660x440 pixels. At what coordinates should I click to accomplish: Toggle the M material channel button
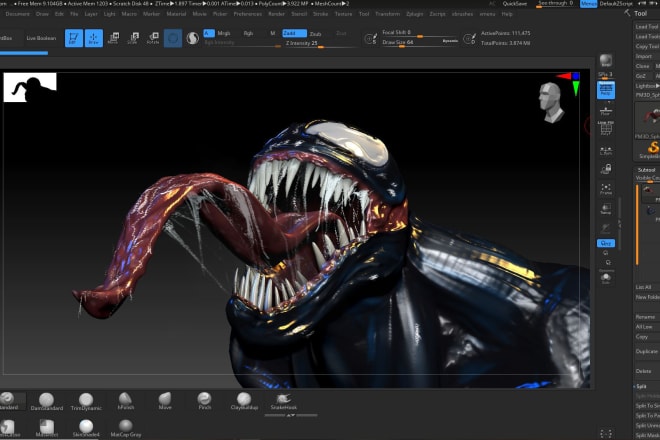tap(273, 33)
